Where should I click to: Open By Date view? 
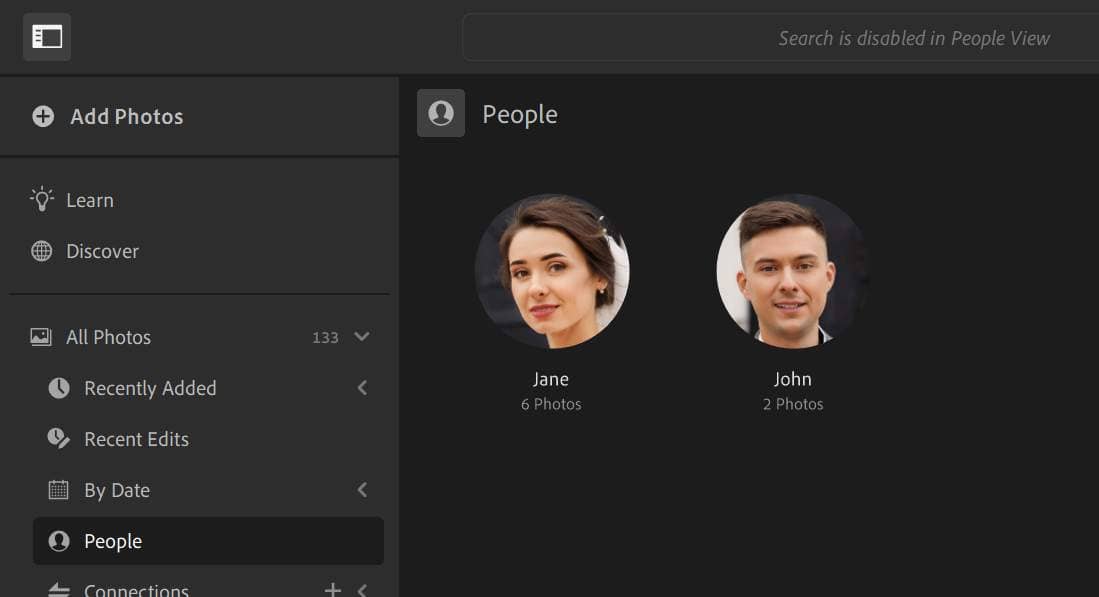click(117, 490)
